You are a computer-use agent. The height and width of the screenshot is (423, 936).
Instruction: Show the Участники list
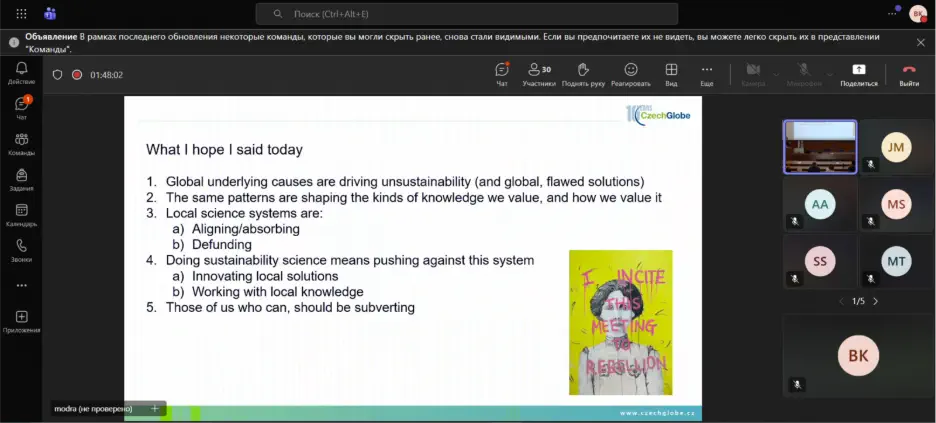539,74
